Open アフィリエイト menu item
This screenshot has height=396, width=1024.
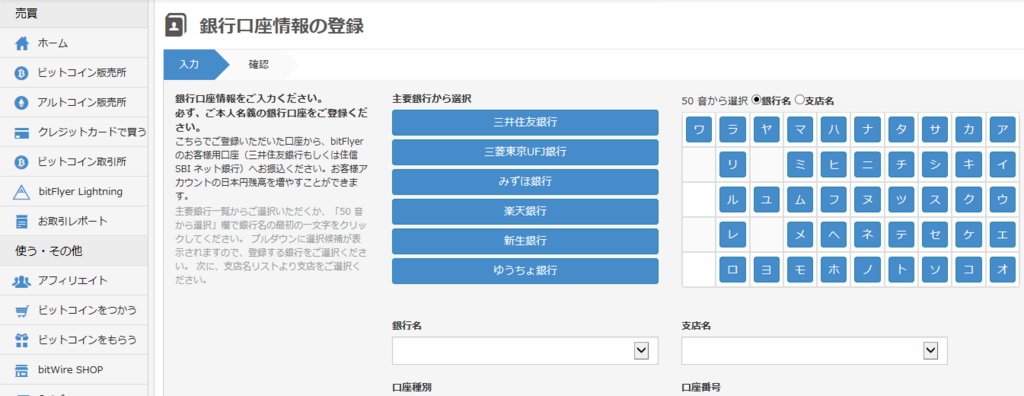[x=74, y=281]
